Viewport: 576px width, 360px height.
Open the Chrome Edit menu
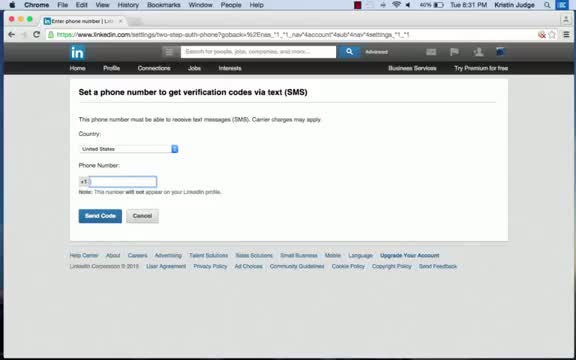[x=82, y=5]
